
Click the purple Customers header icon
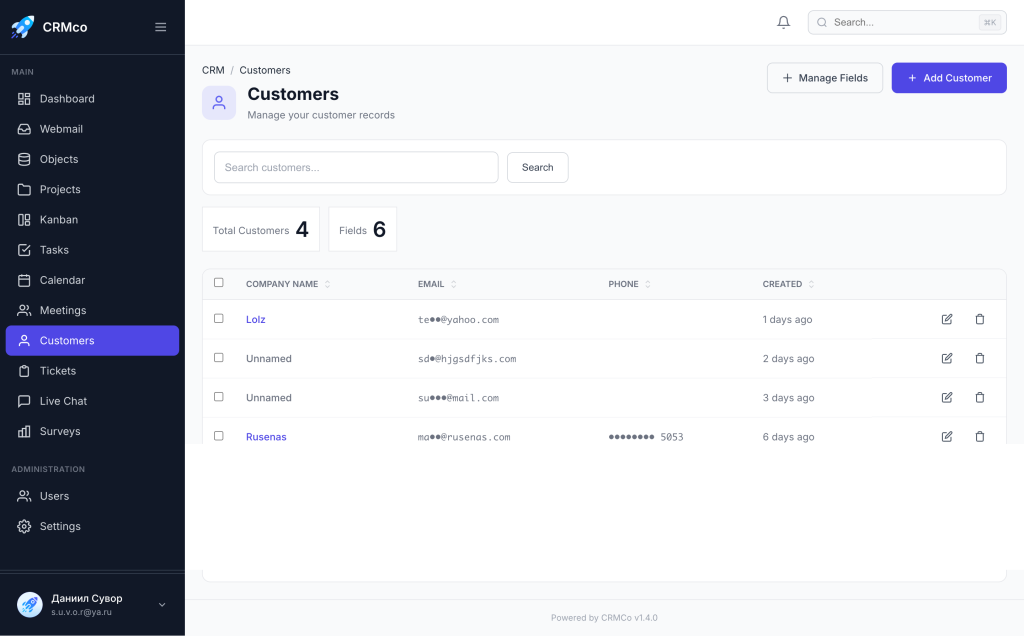coord(219,102)
